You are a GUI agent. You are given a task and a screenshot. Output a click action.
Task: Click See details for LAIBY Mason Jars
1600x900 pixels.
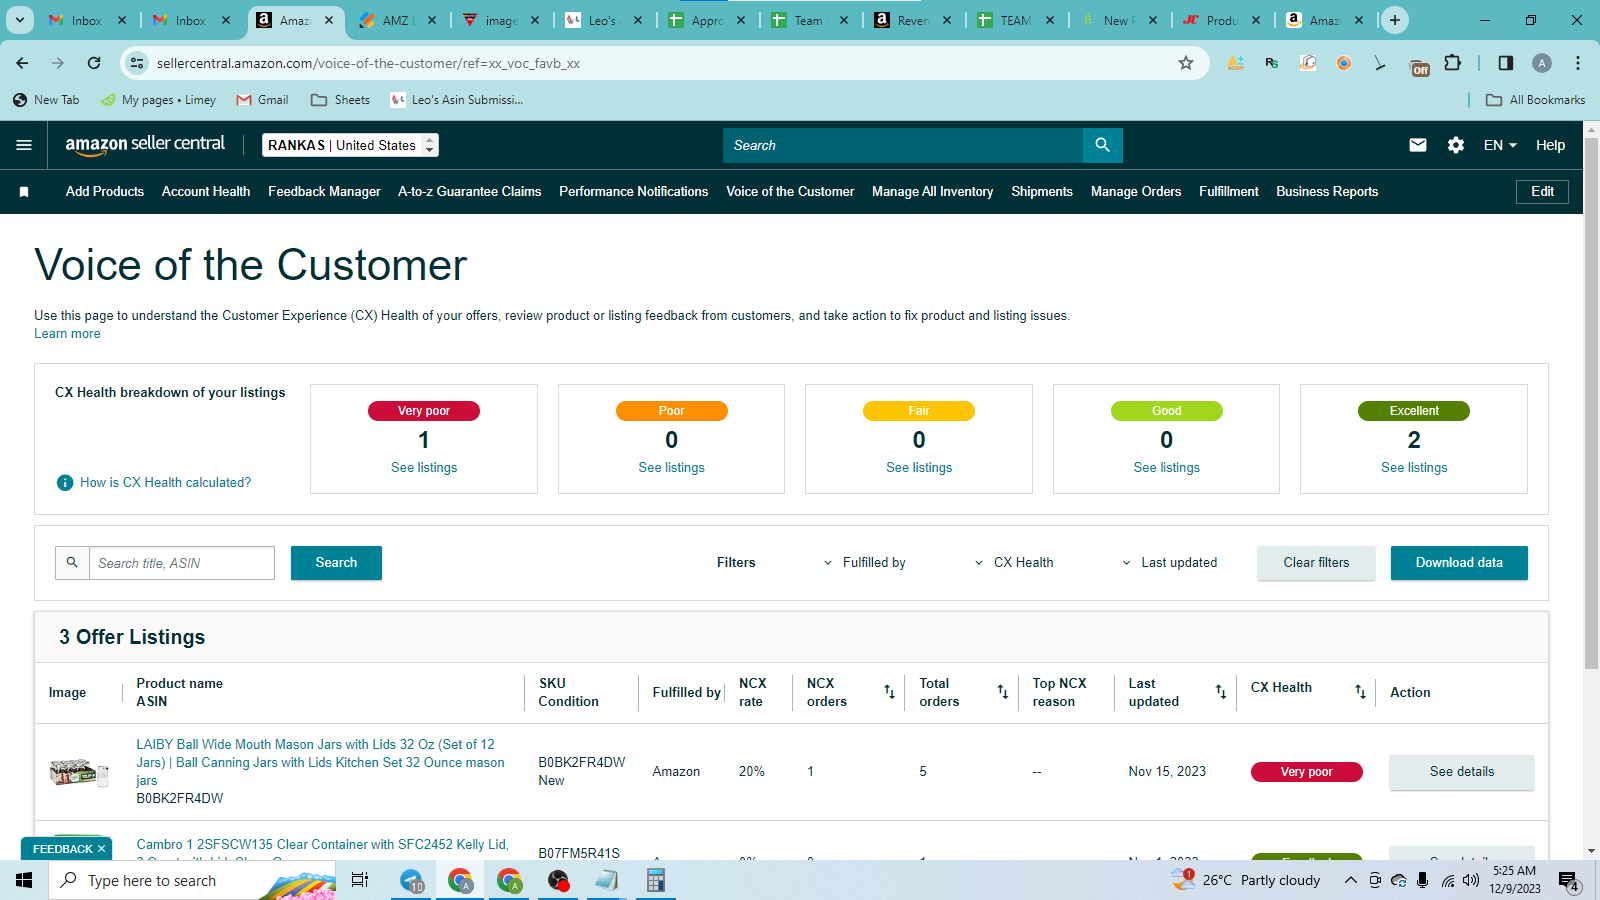(x=1461, y=772)
